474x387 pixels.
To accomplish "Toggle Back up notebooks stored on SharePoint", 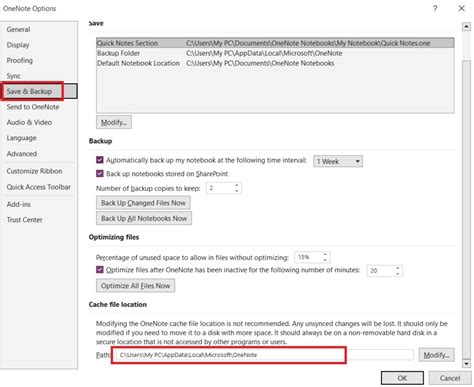I will 100,174.
